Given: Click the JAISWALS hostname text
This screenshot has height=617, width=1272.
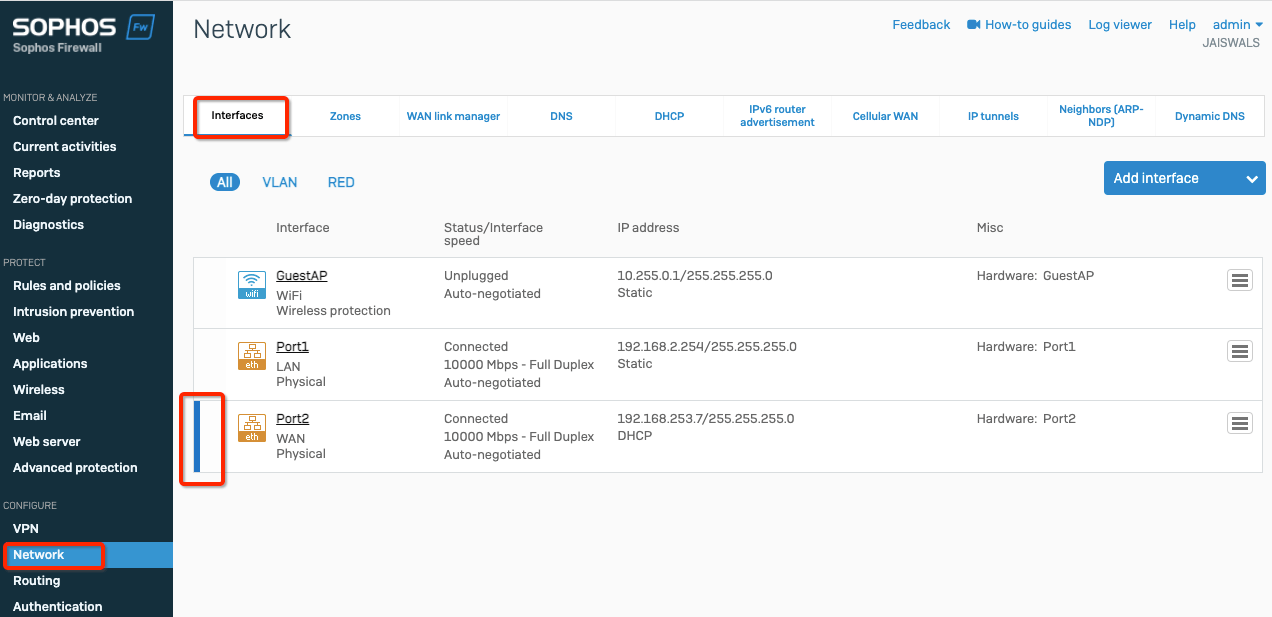Looking at the screenshot, I should 1232,44.
